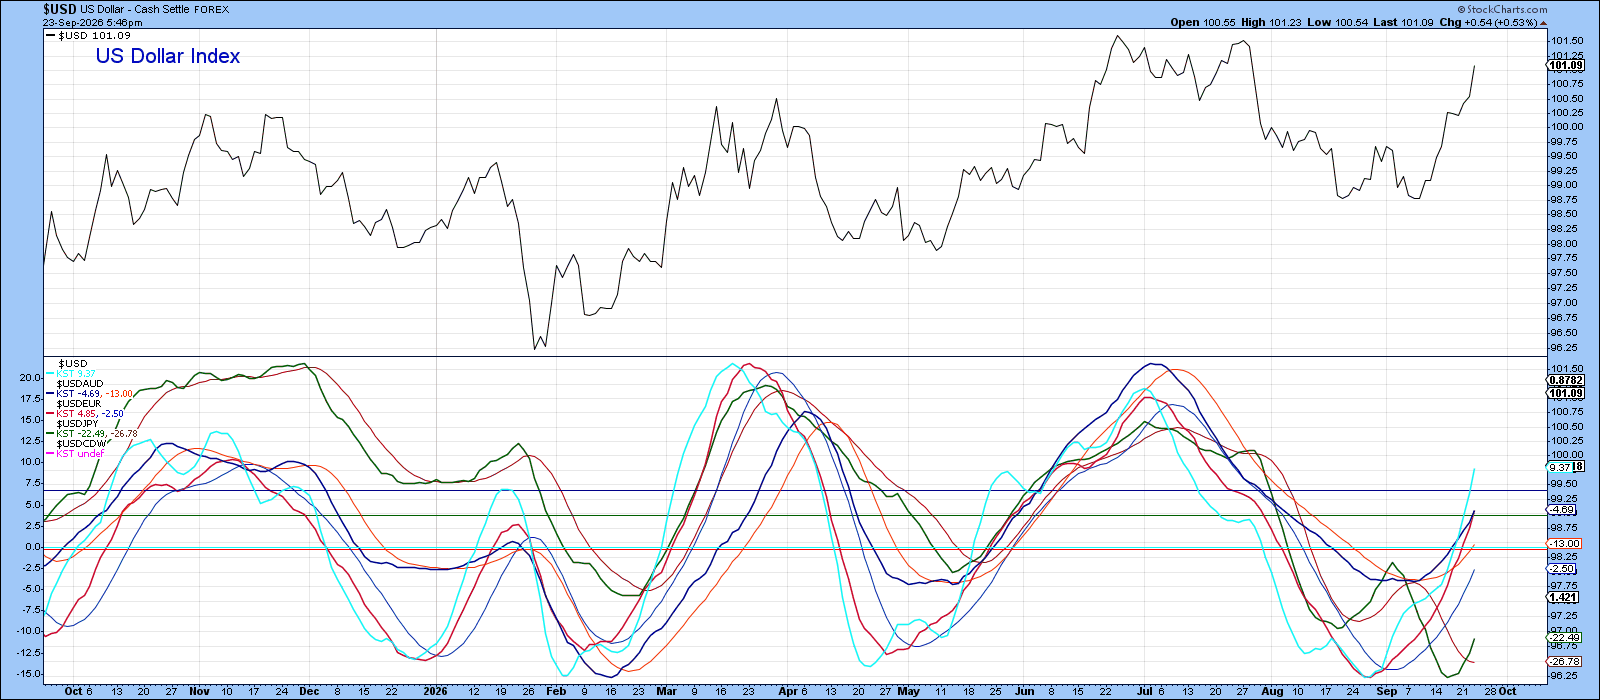
Task: Click the 0.0 label on left KST axis
Action: click(x=31, y=547)
